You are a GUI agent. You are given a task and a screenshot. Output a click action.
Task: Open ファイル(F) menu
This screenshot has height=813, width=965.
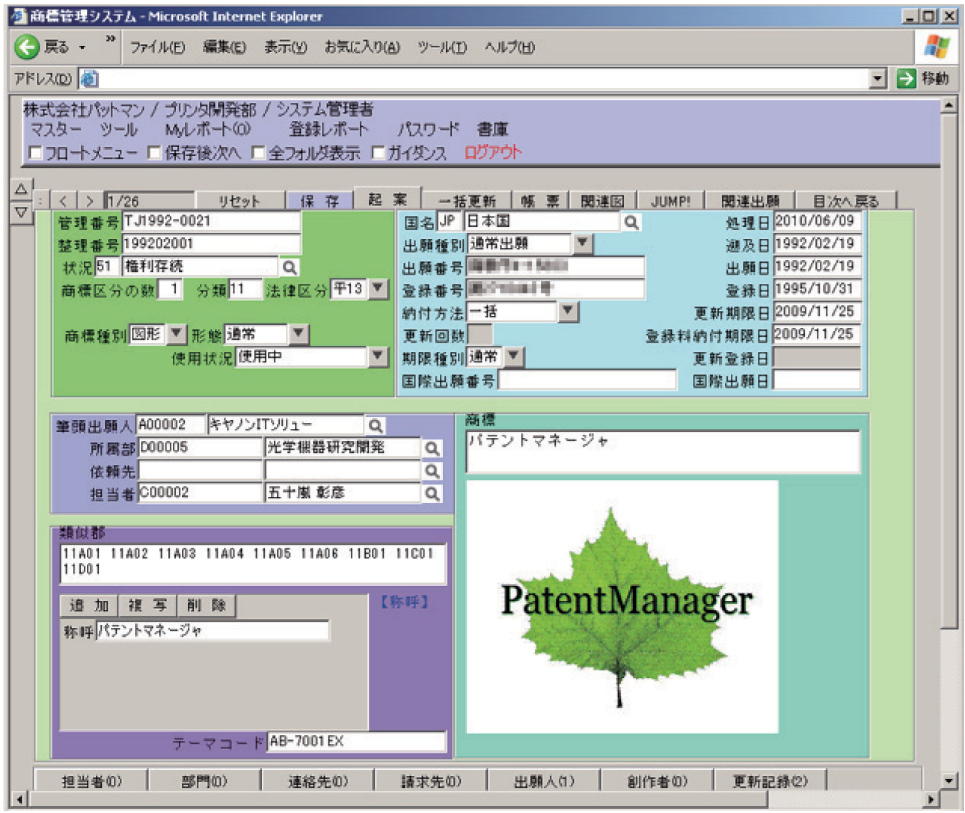[x=157, y=47]
